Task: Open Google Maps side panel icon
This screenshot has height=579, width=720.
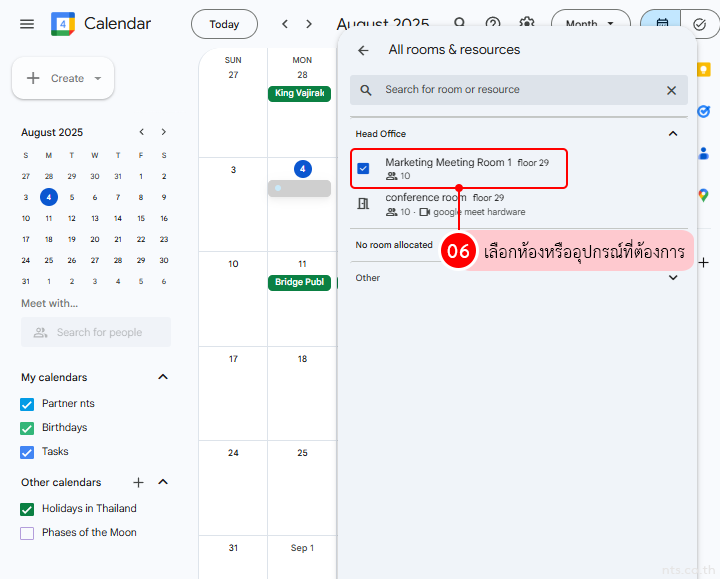Action: [x=703, y=195]
